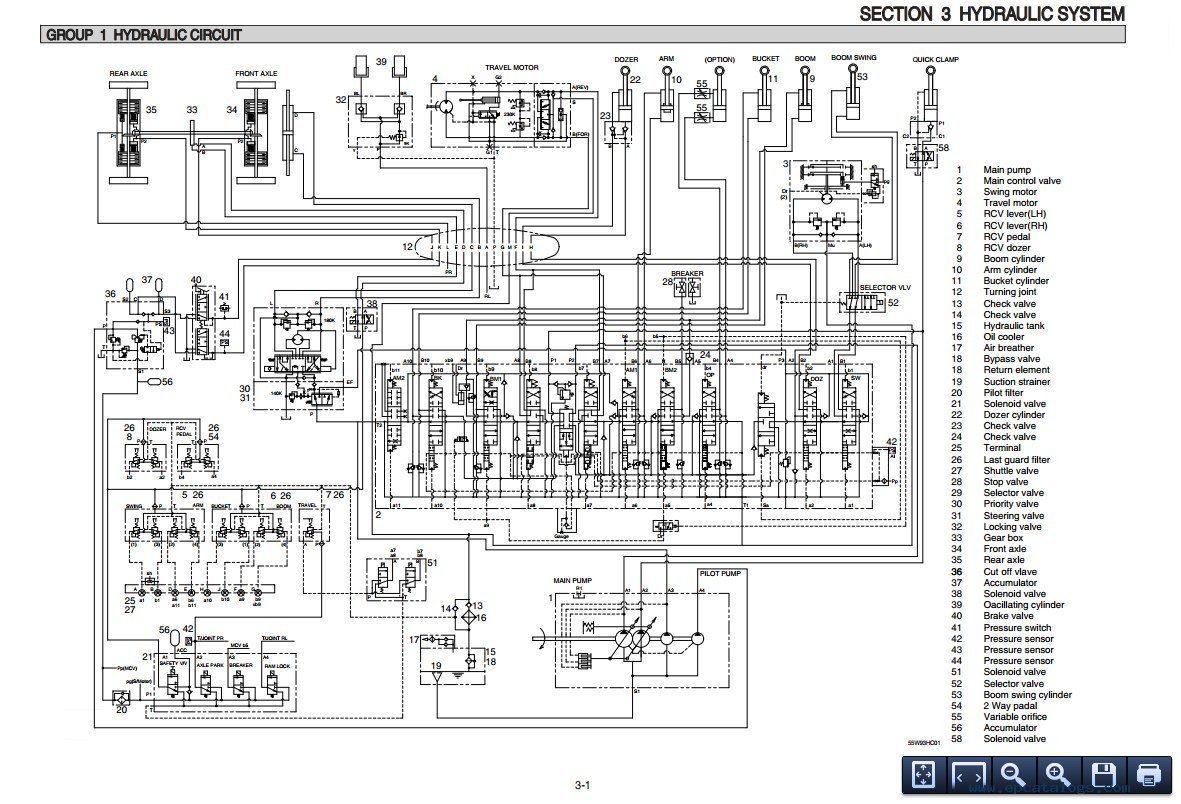Click the "PILOT PUMP" diagram label
This screenshot has height=804, width=1181.
pyautogui.click(x=721, y=573)
